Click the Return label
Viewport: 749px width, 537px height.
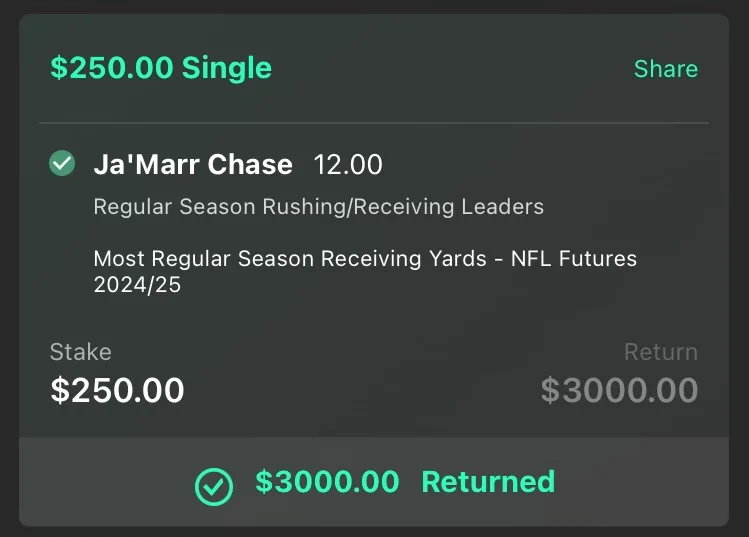[x=661, y=352]
